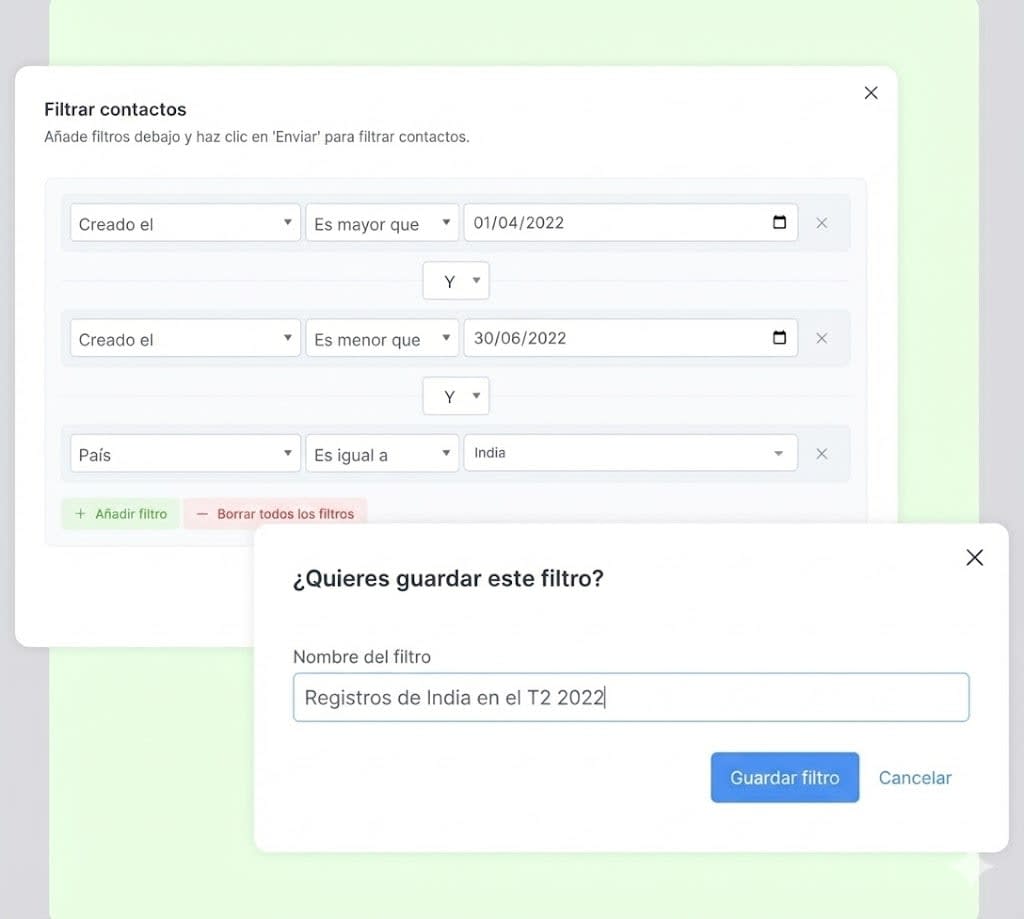
Task: Remove the first 'Creado el' filter row
Action: [822, 223]
